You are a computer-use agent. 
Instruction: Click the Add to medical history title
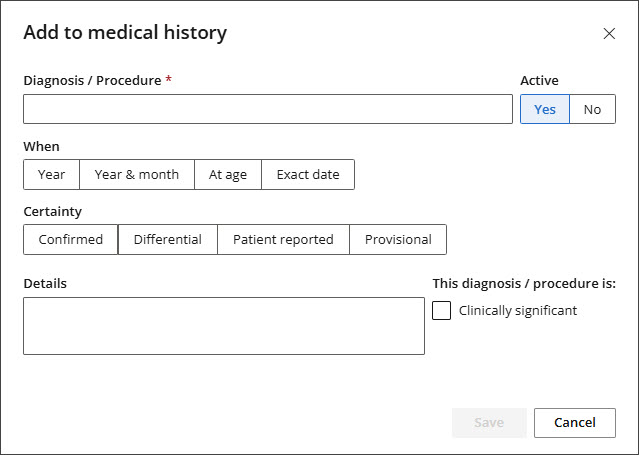click(125, 33)
